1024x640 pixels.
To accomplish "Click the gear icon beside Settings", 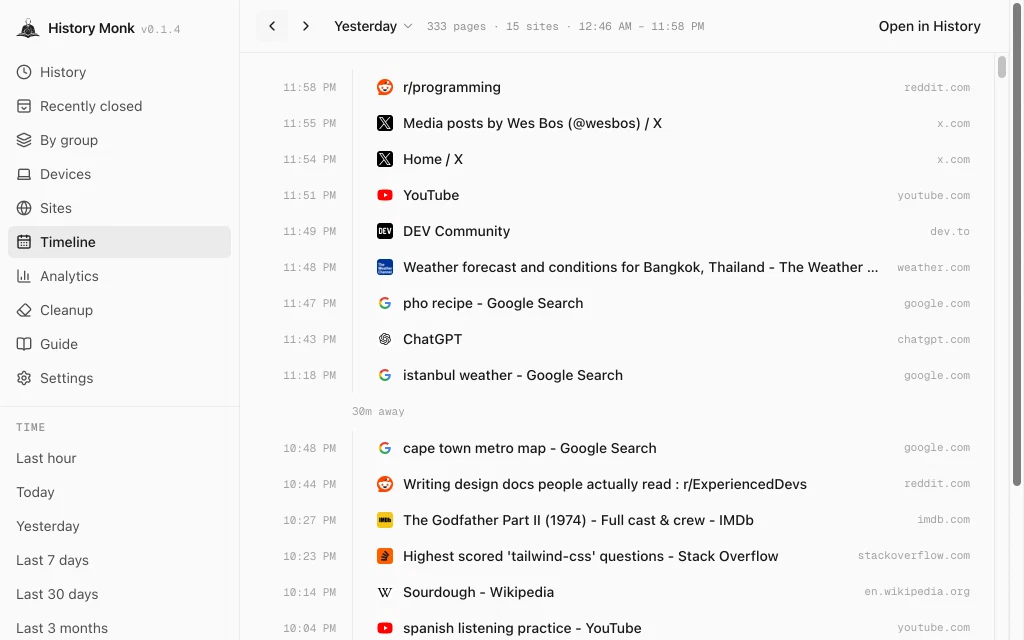I will (x=24, y=377).
